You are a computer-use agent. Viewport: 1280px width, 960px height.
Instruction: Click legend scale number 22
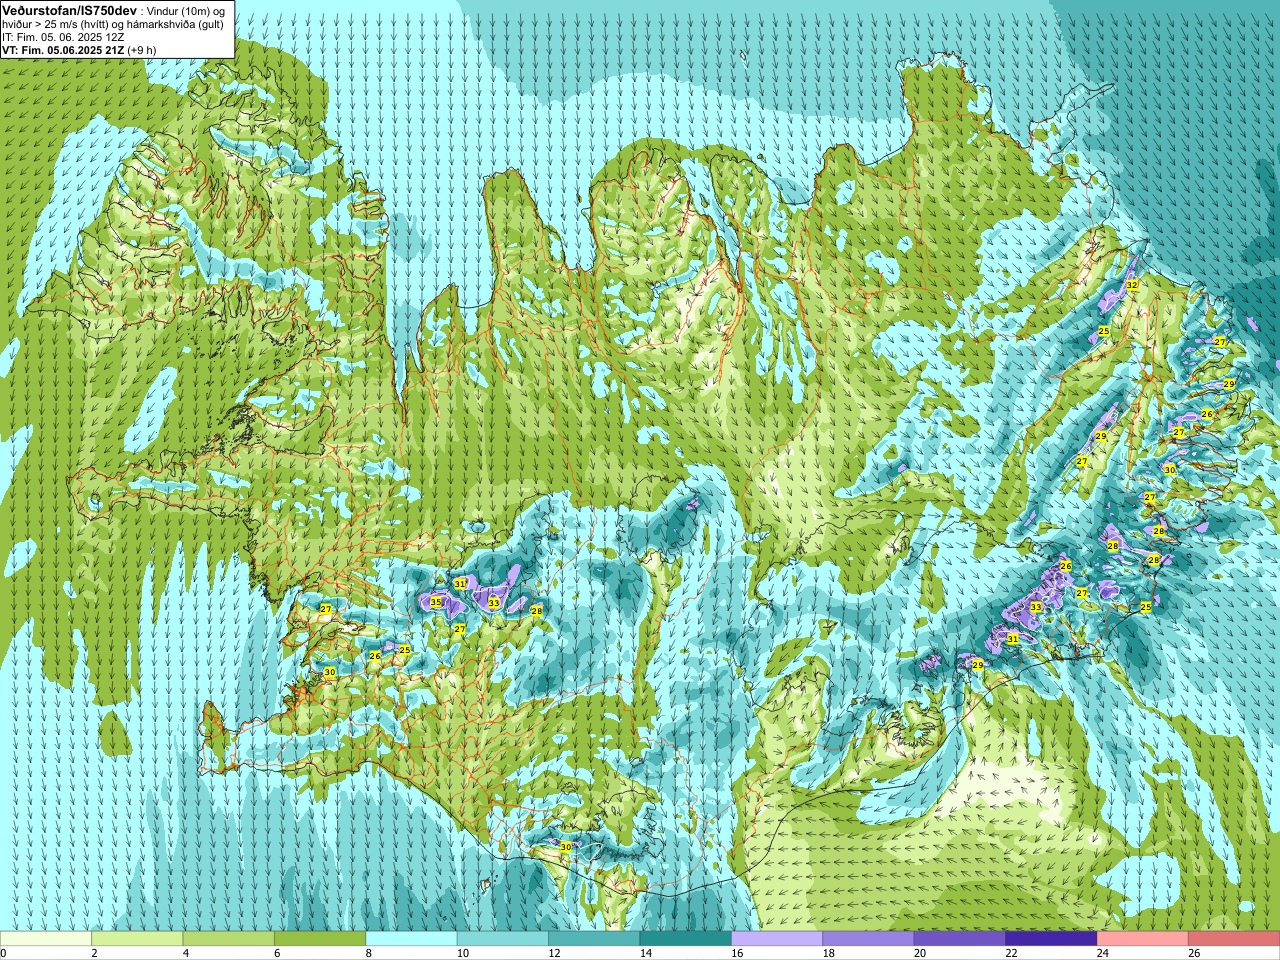pyautogui.click(x=1011, y=953)
